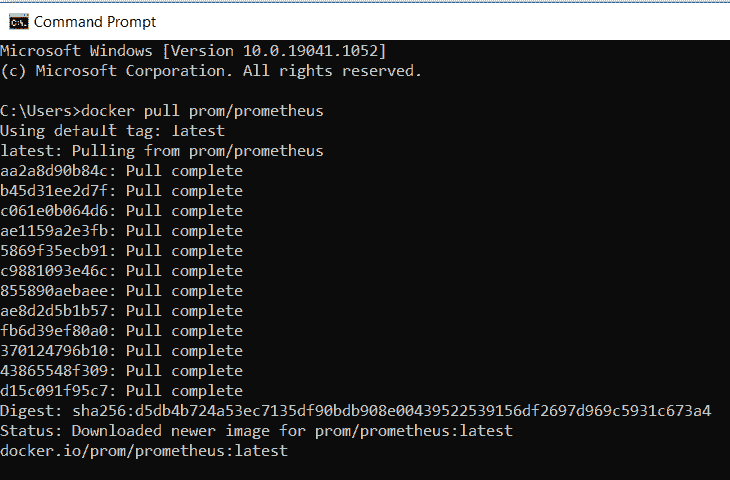
Task: Click the layer d15c091f95c7 line
Action: click(x=122, y=391)
